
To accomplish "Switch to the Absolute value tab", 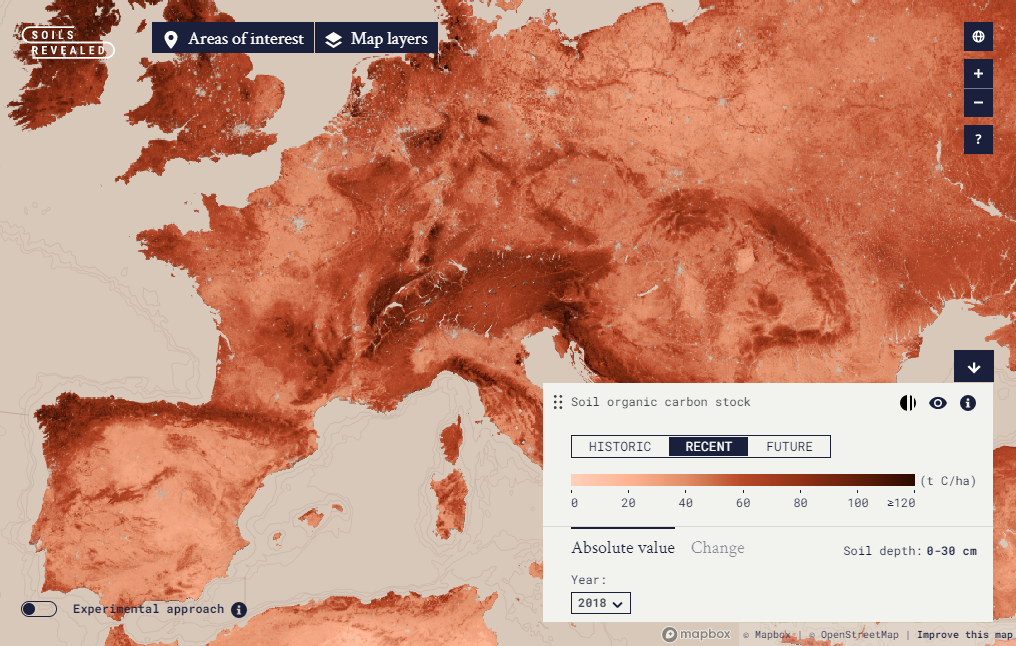I will 623,548.
